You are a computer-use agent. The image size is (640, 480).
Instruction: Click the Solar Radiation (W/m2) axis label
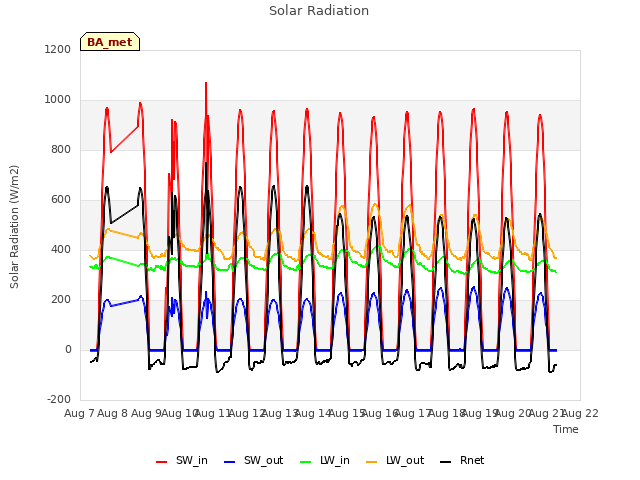[14, 227]
